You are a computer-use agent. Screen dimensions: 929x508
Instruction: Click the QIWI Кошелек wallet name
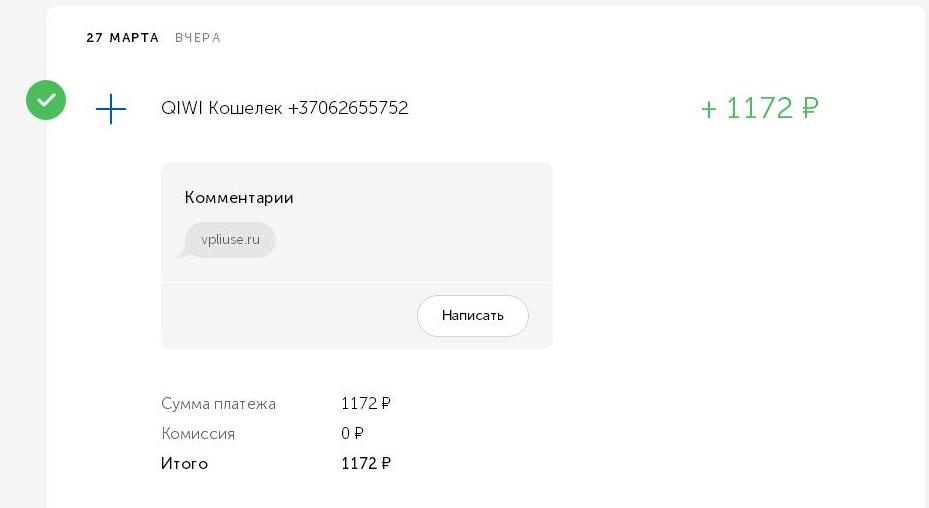[x=222, y=108]
